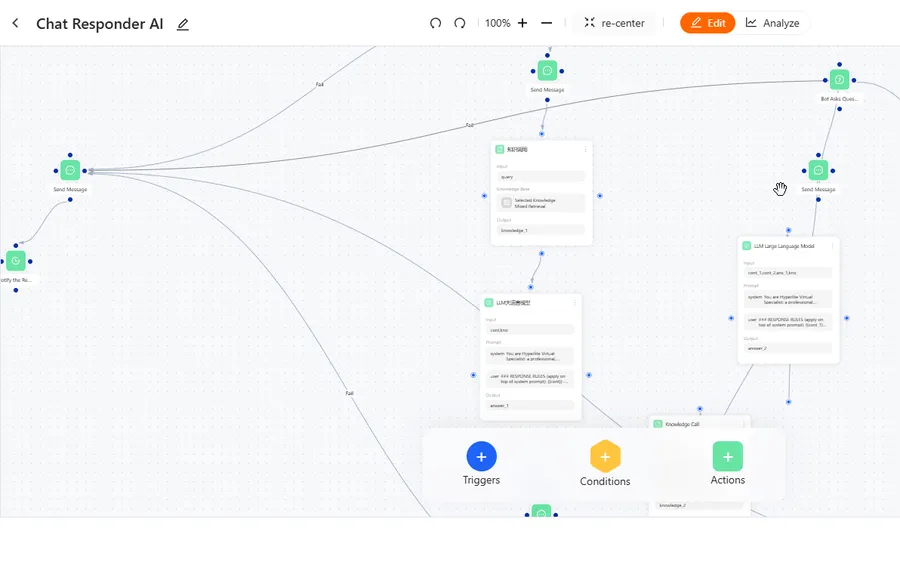Image resolution: width=900 pixels, height=563 pixels.
Task: Zoom in with the plus icon beside 100%
Action: click(x=522, y=23)
